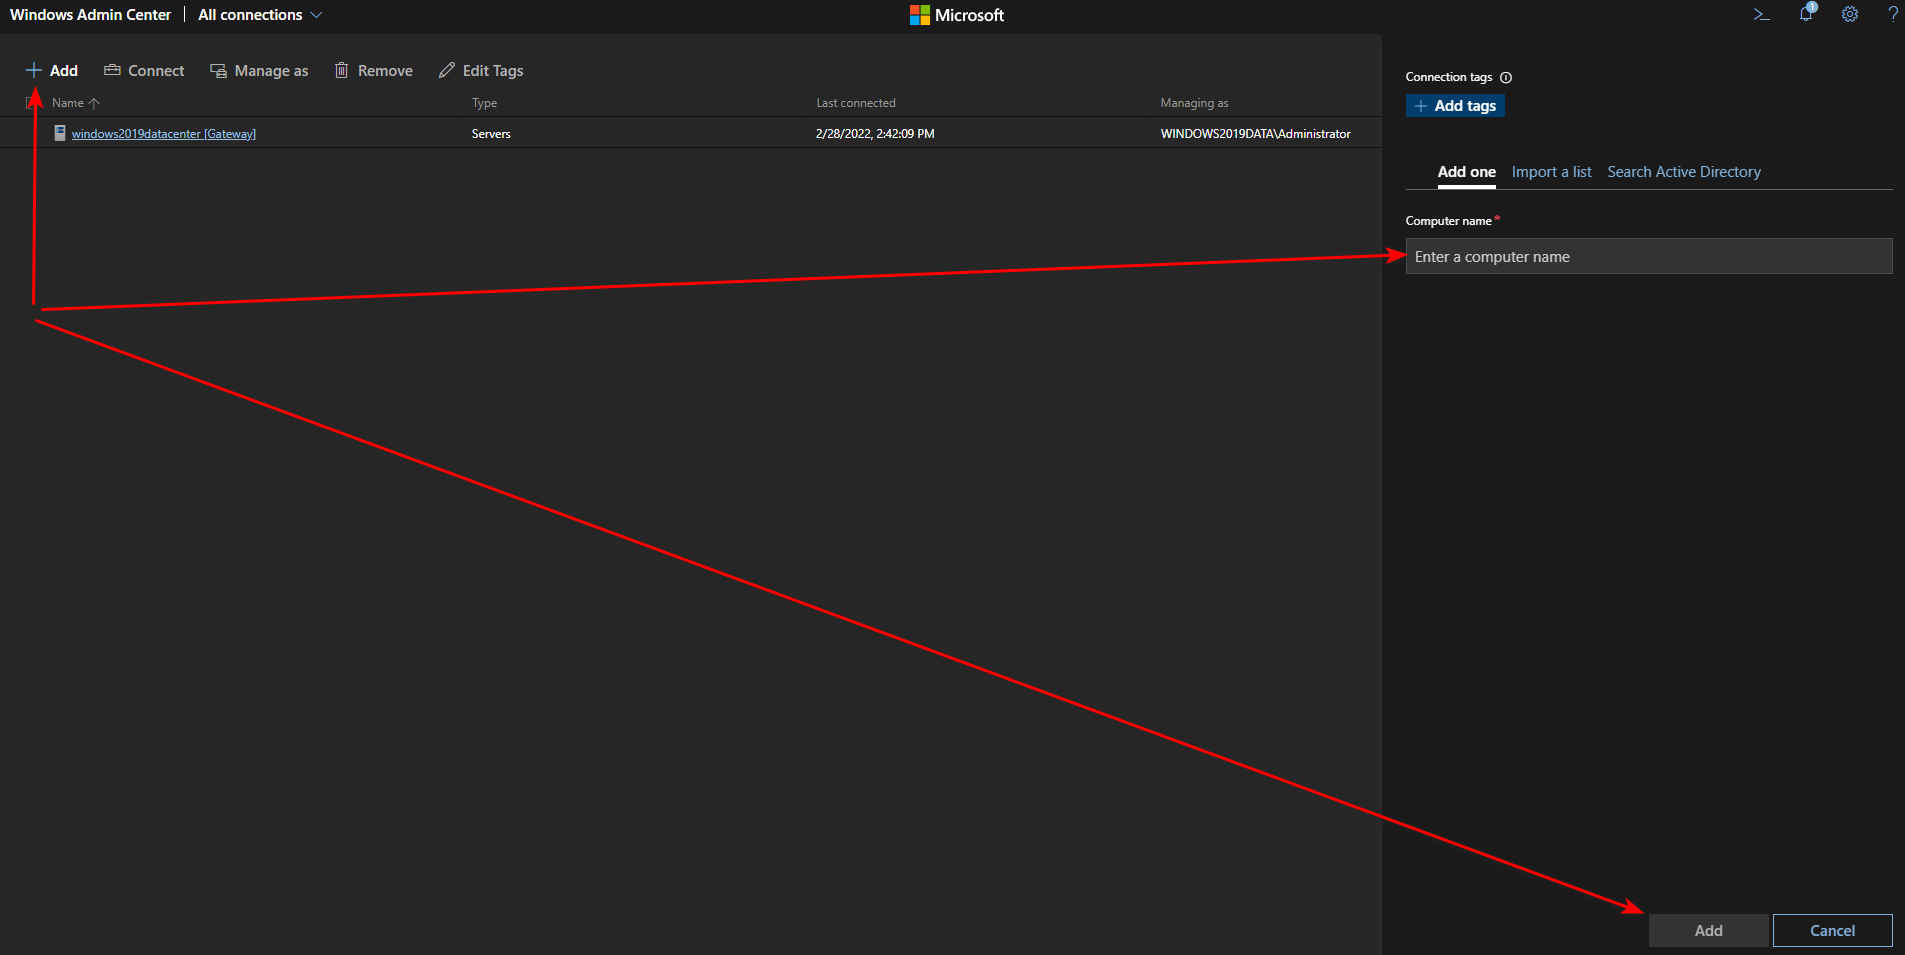Click the Add tags button
This screenshot has height=955, width=1905.
coord(1455,105)
